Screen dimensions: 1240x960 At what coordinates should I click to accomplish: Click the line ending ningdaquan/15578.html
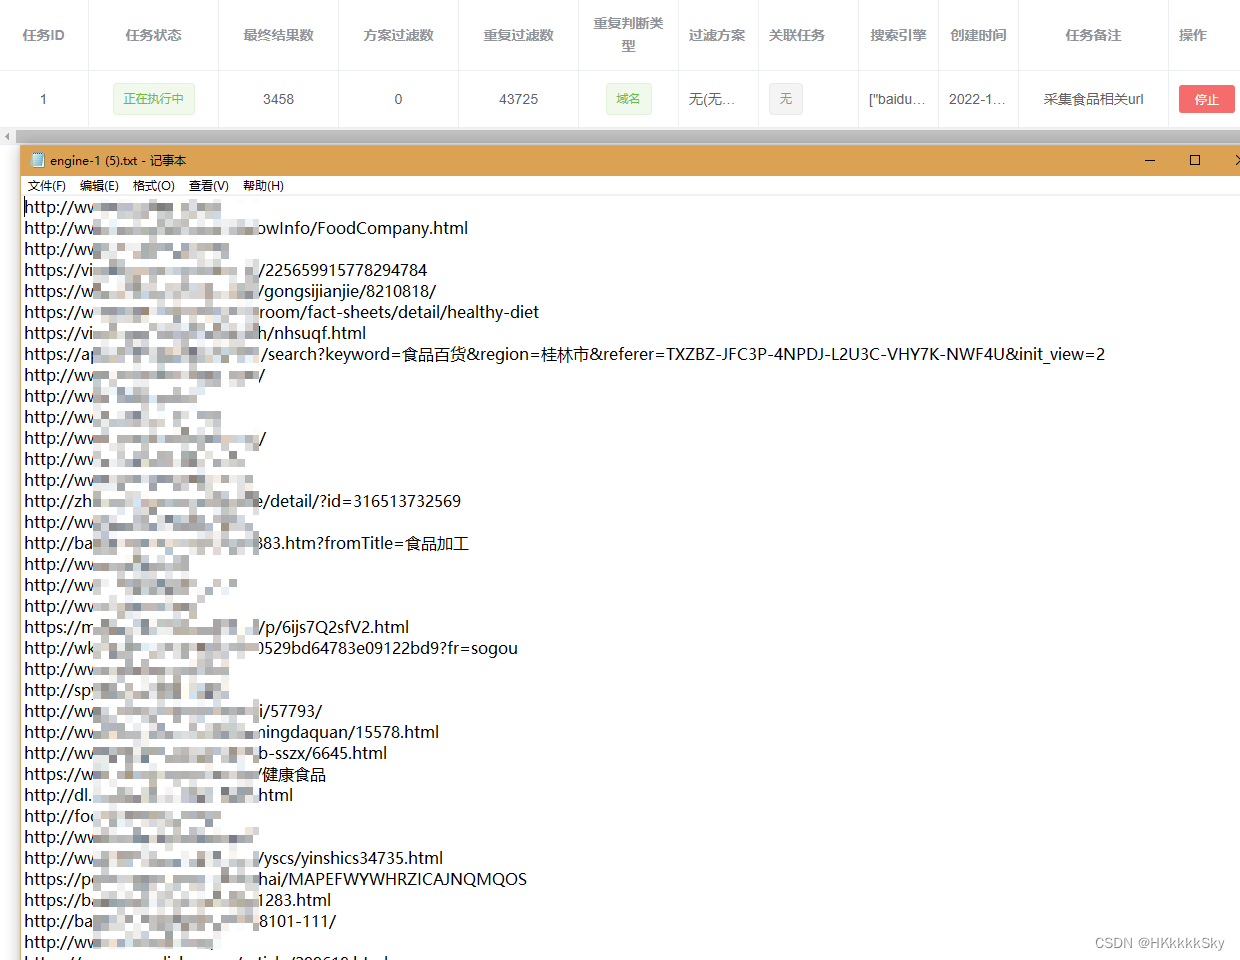tap(232, 732)
